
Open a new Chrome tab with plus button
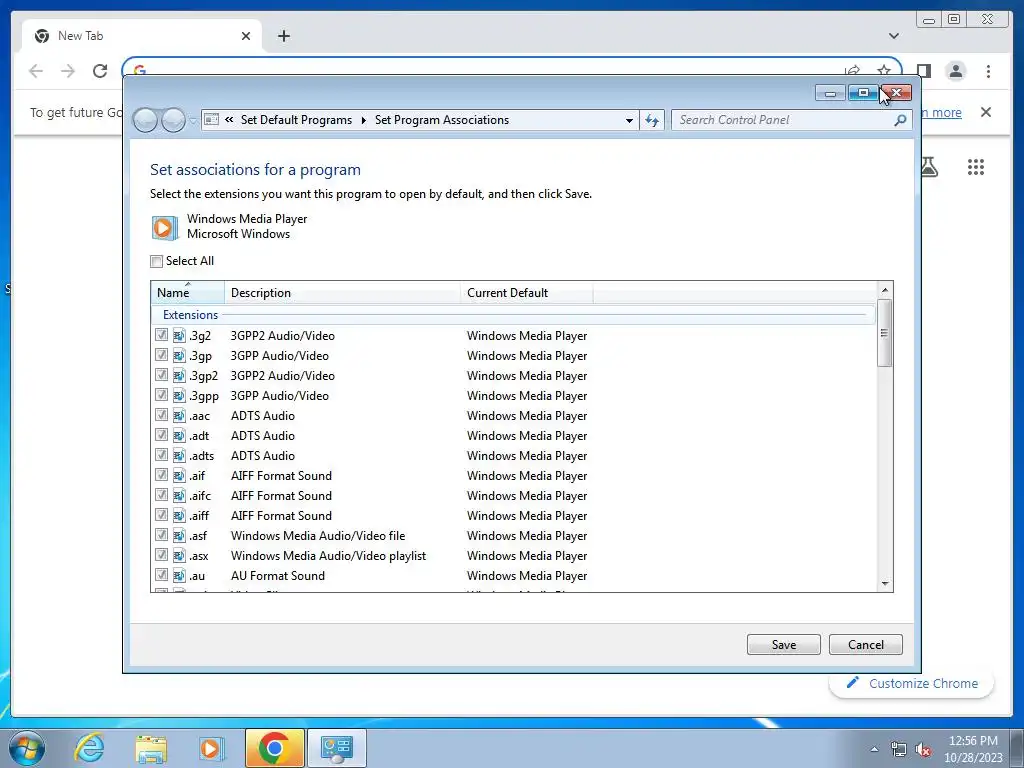[283, 36]
